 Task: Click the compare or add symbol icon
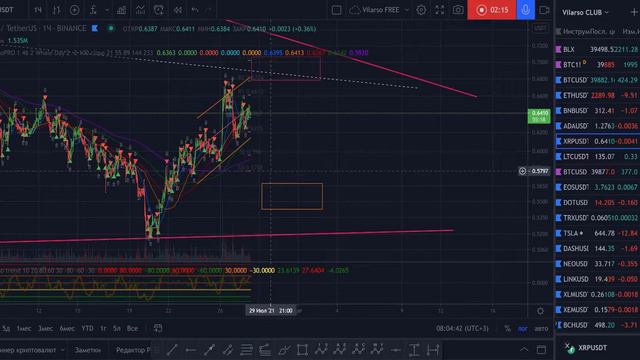coord(74,10)
